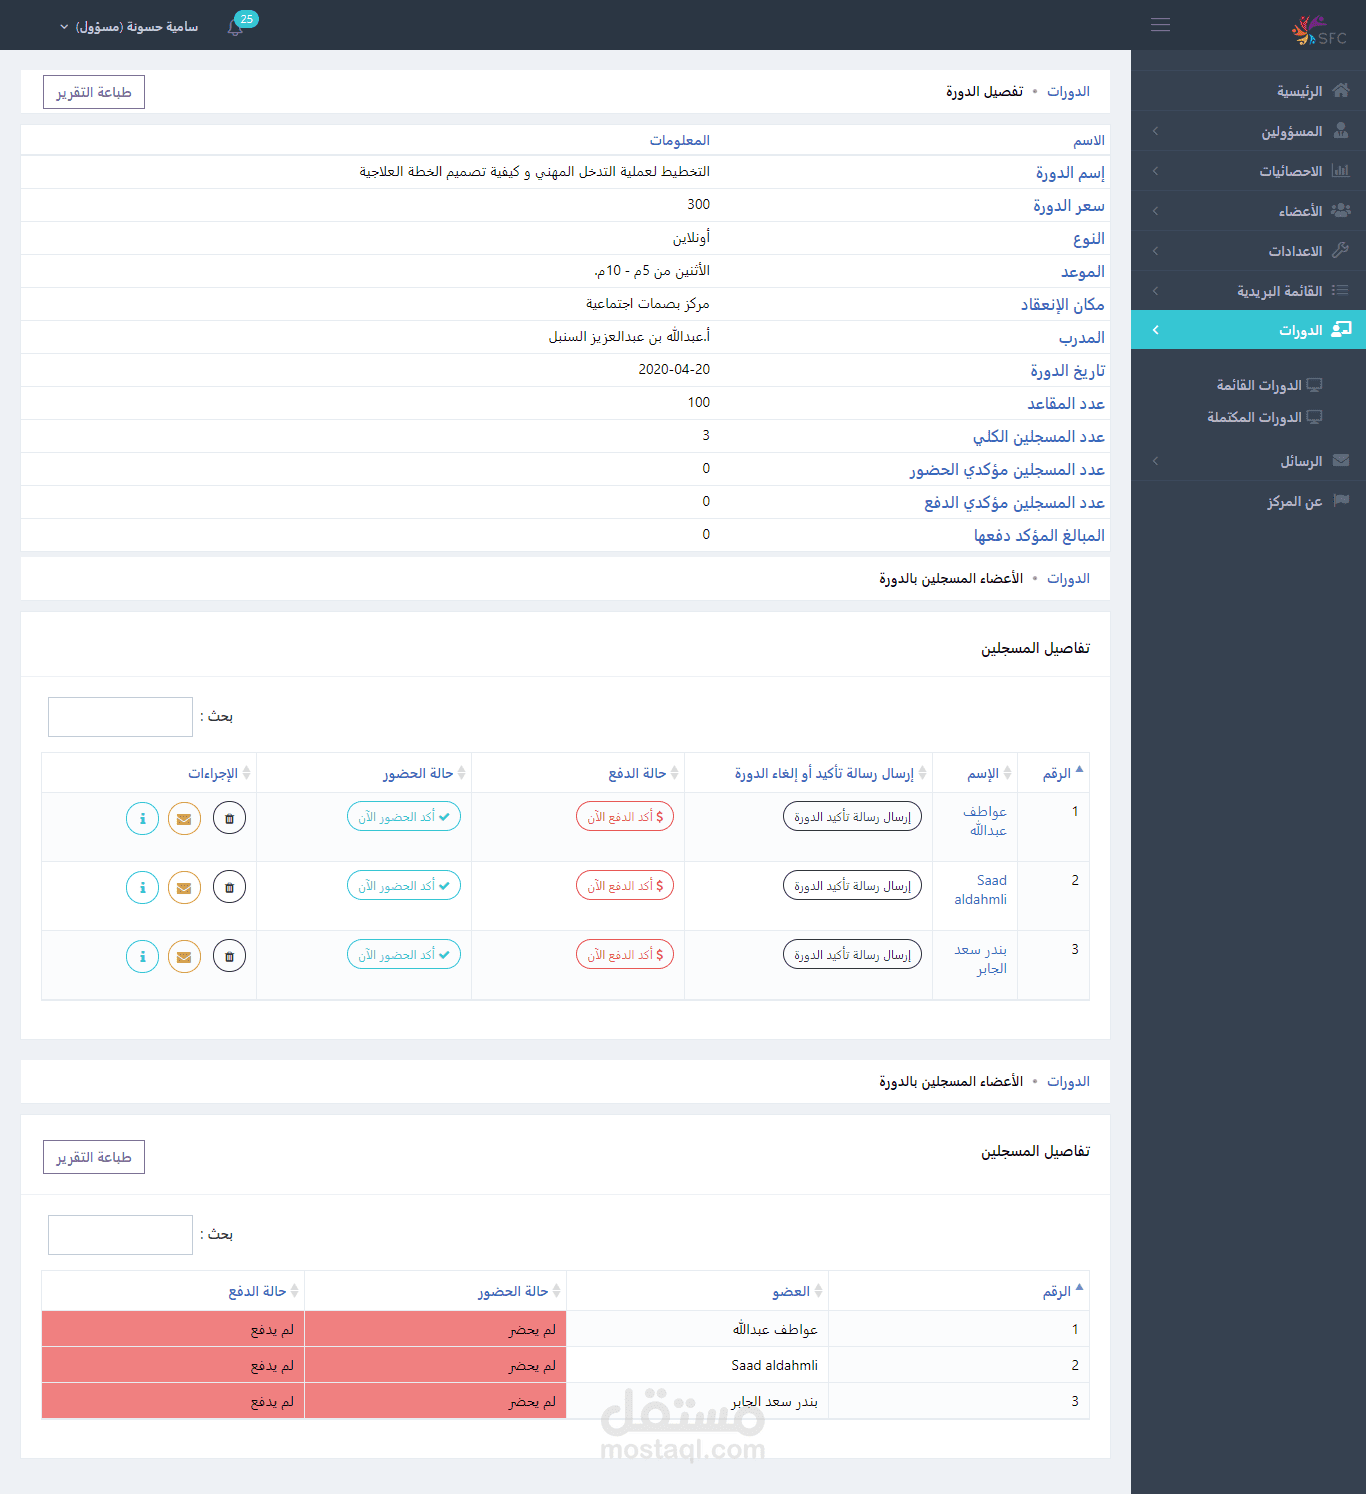Viewport: 1366px width, 1494px height.
Task: Send confirmation message for بندر سعد الجابر
Action: 852,955
